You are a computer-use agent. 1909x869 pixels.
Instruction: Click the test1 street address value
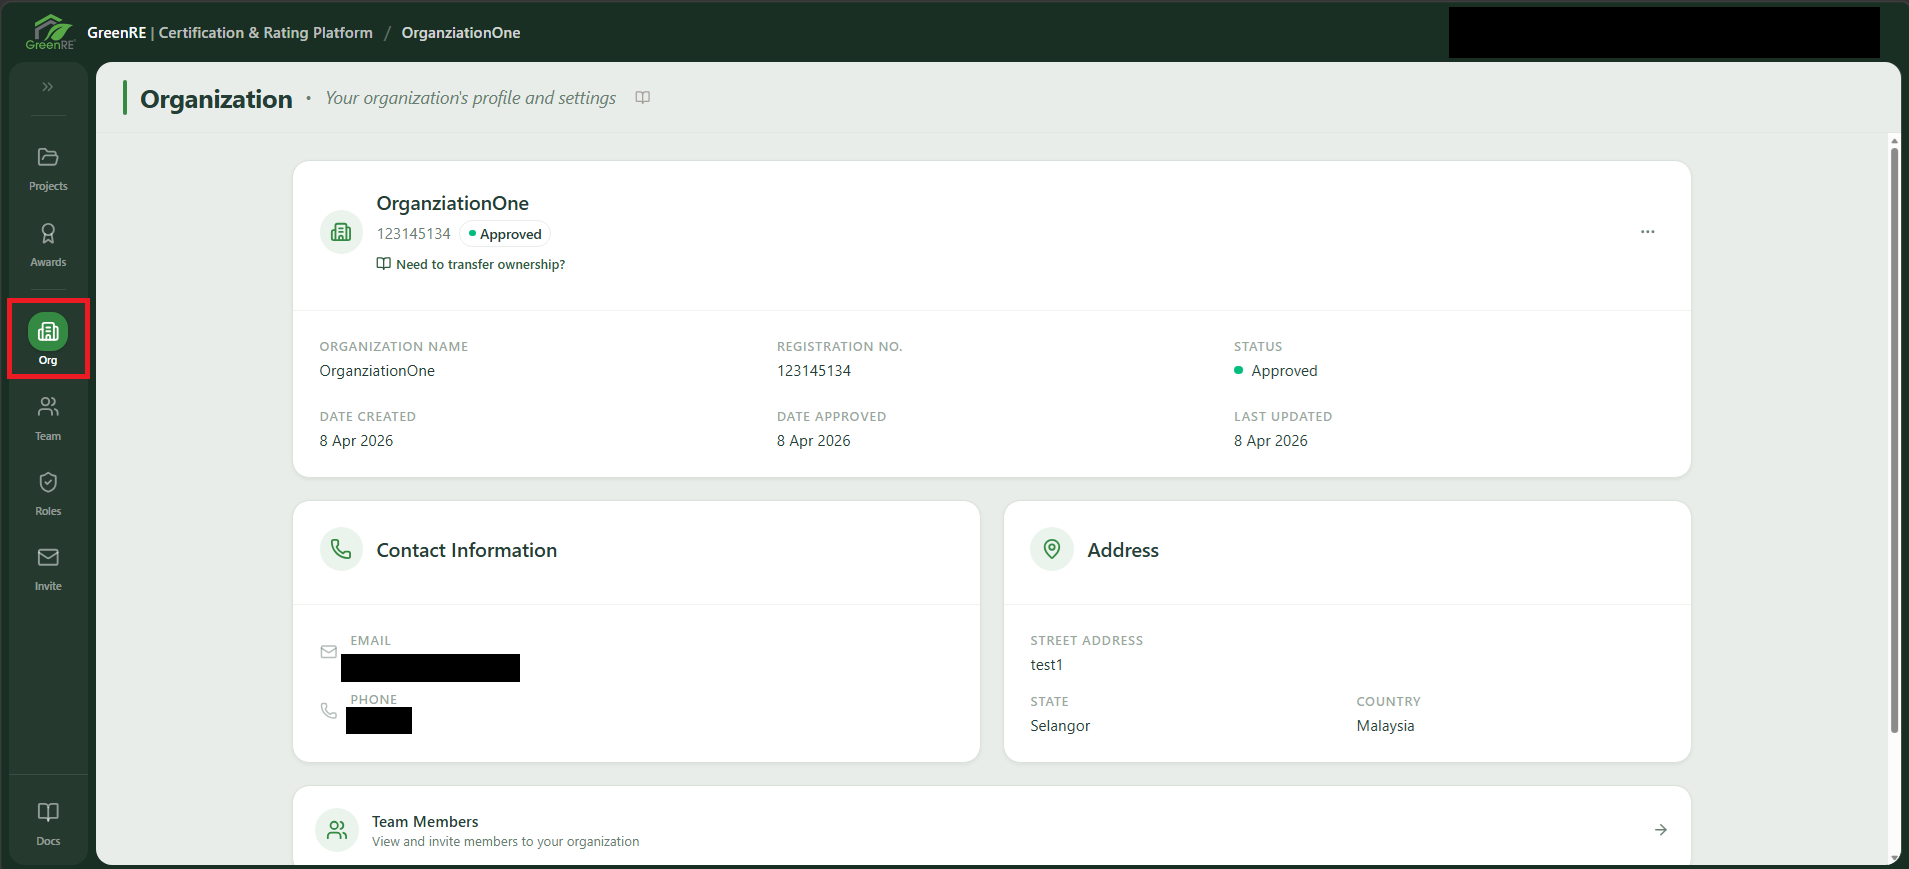(x=1046, y=665)
